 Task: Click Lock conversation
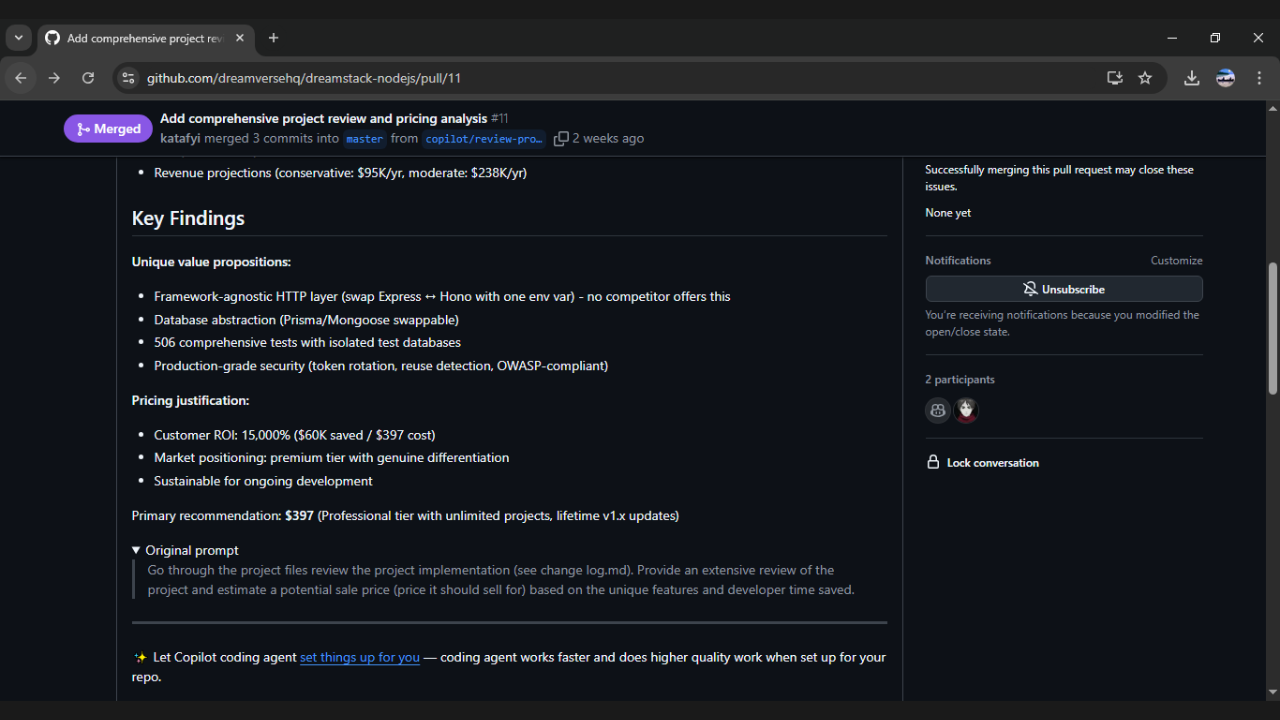(991, 462)
